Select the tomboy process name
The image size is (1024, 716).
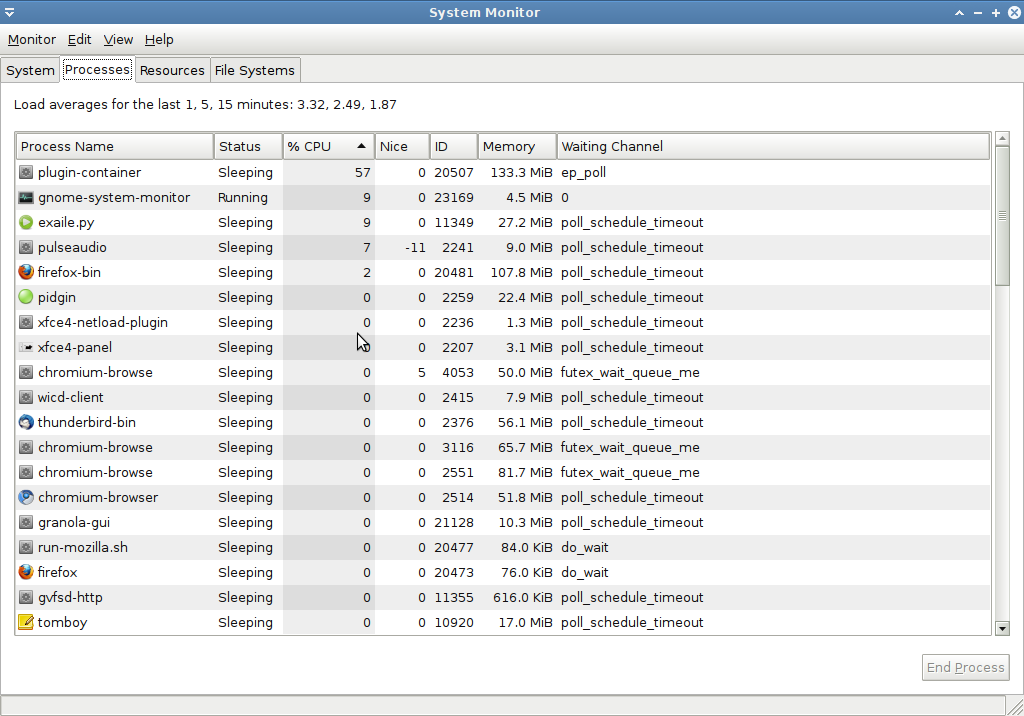coord(62,623)
